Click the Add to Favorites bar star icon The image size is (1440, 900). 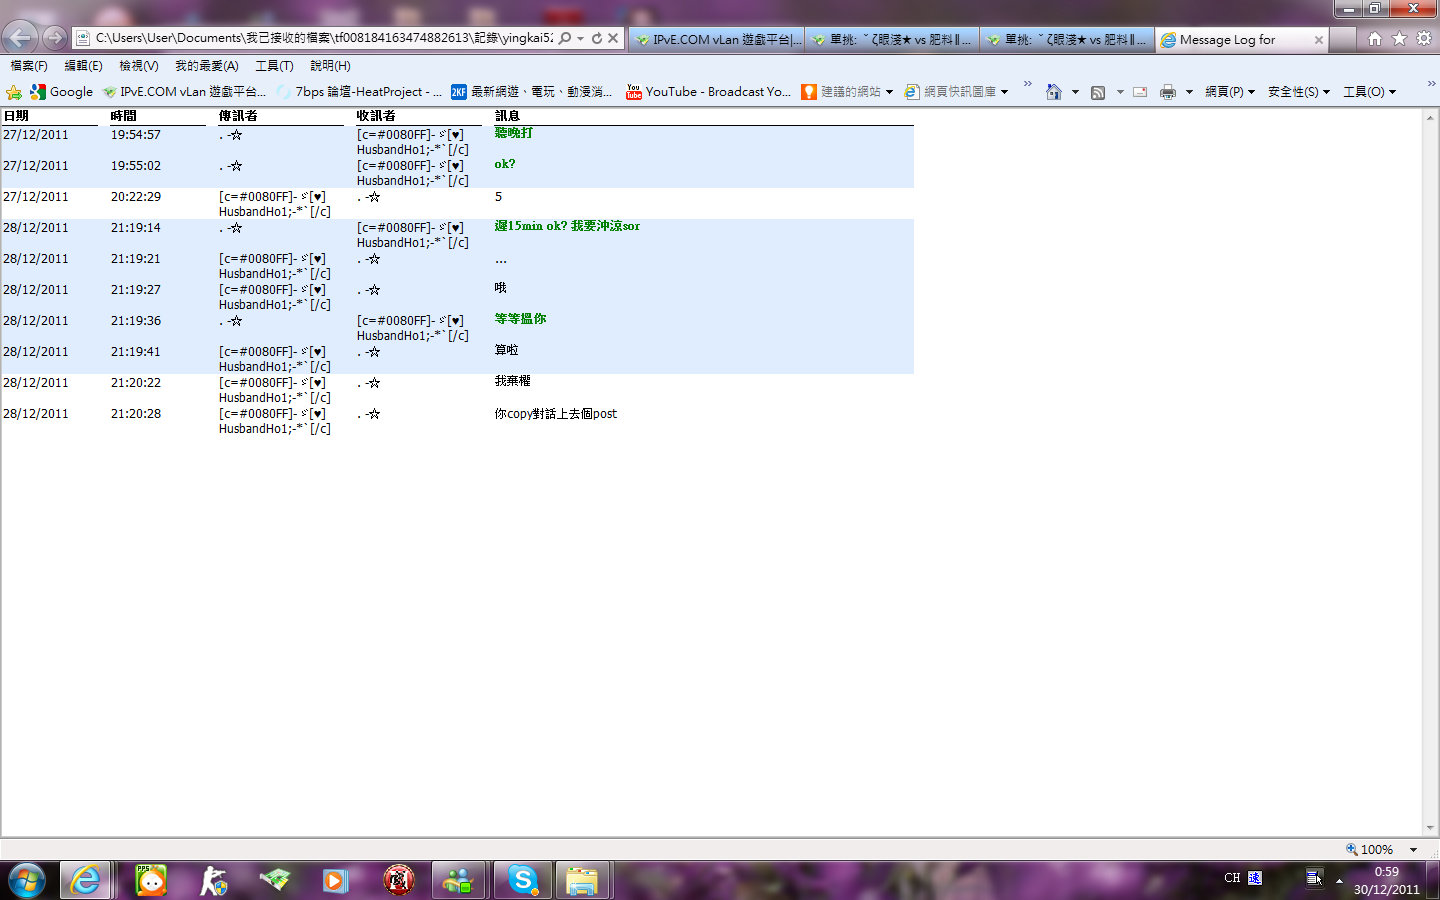(x=14, y=92)
